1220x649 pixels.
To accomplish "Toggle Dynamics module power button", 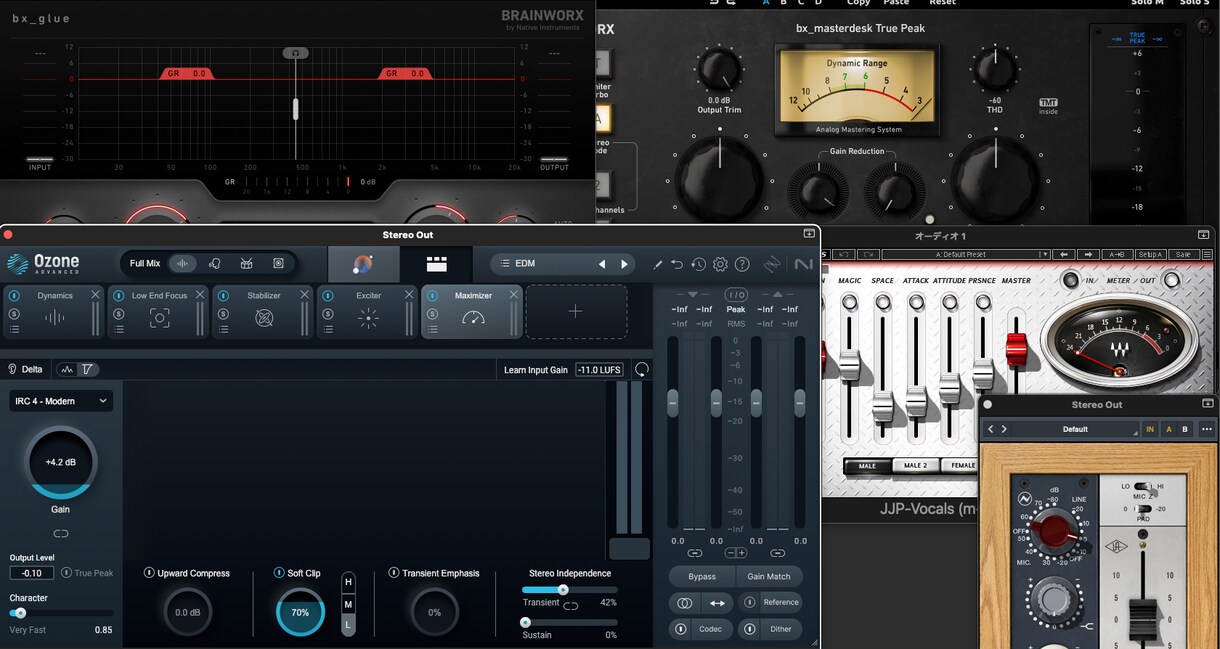I will point(15,296).
